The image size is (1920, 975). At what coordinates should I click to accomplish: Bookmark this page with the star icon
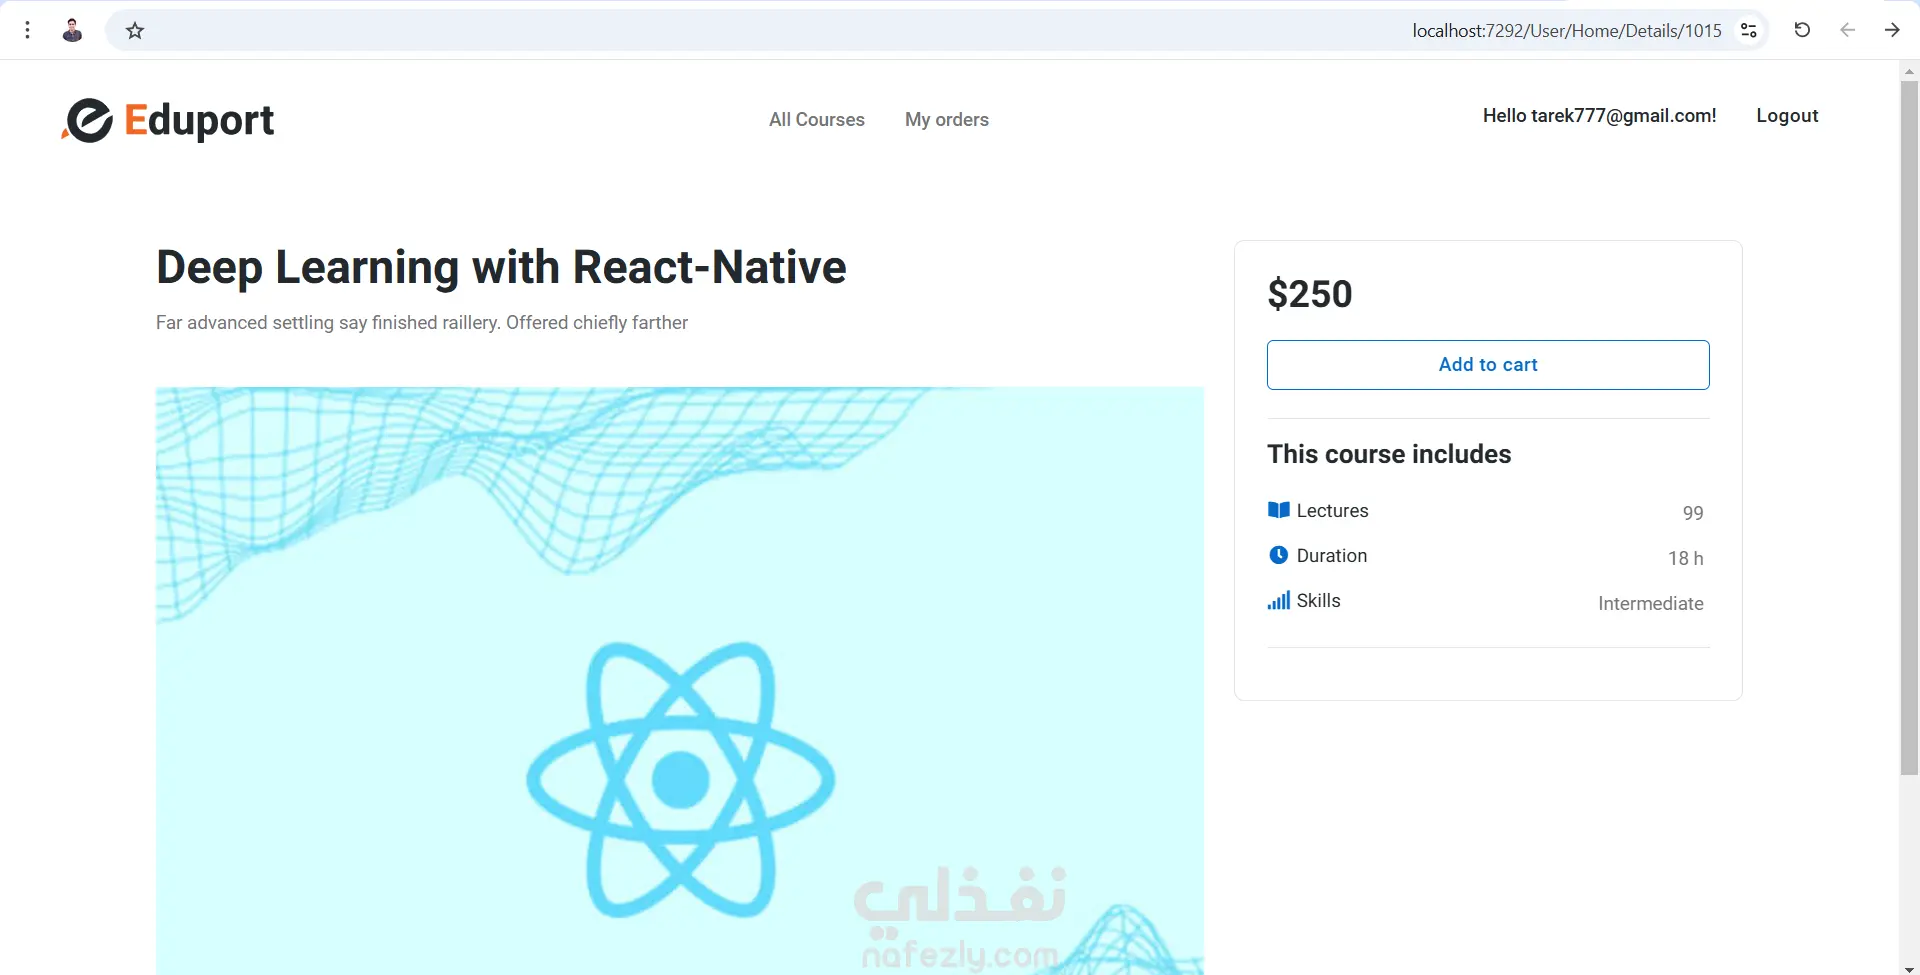[x=135, y=31]
